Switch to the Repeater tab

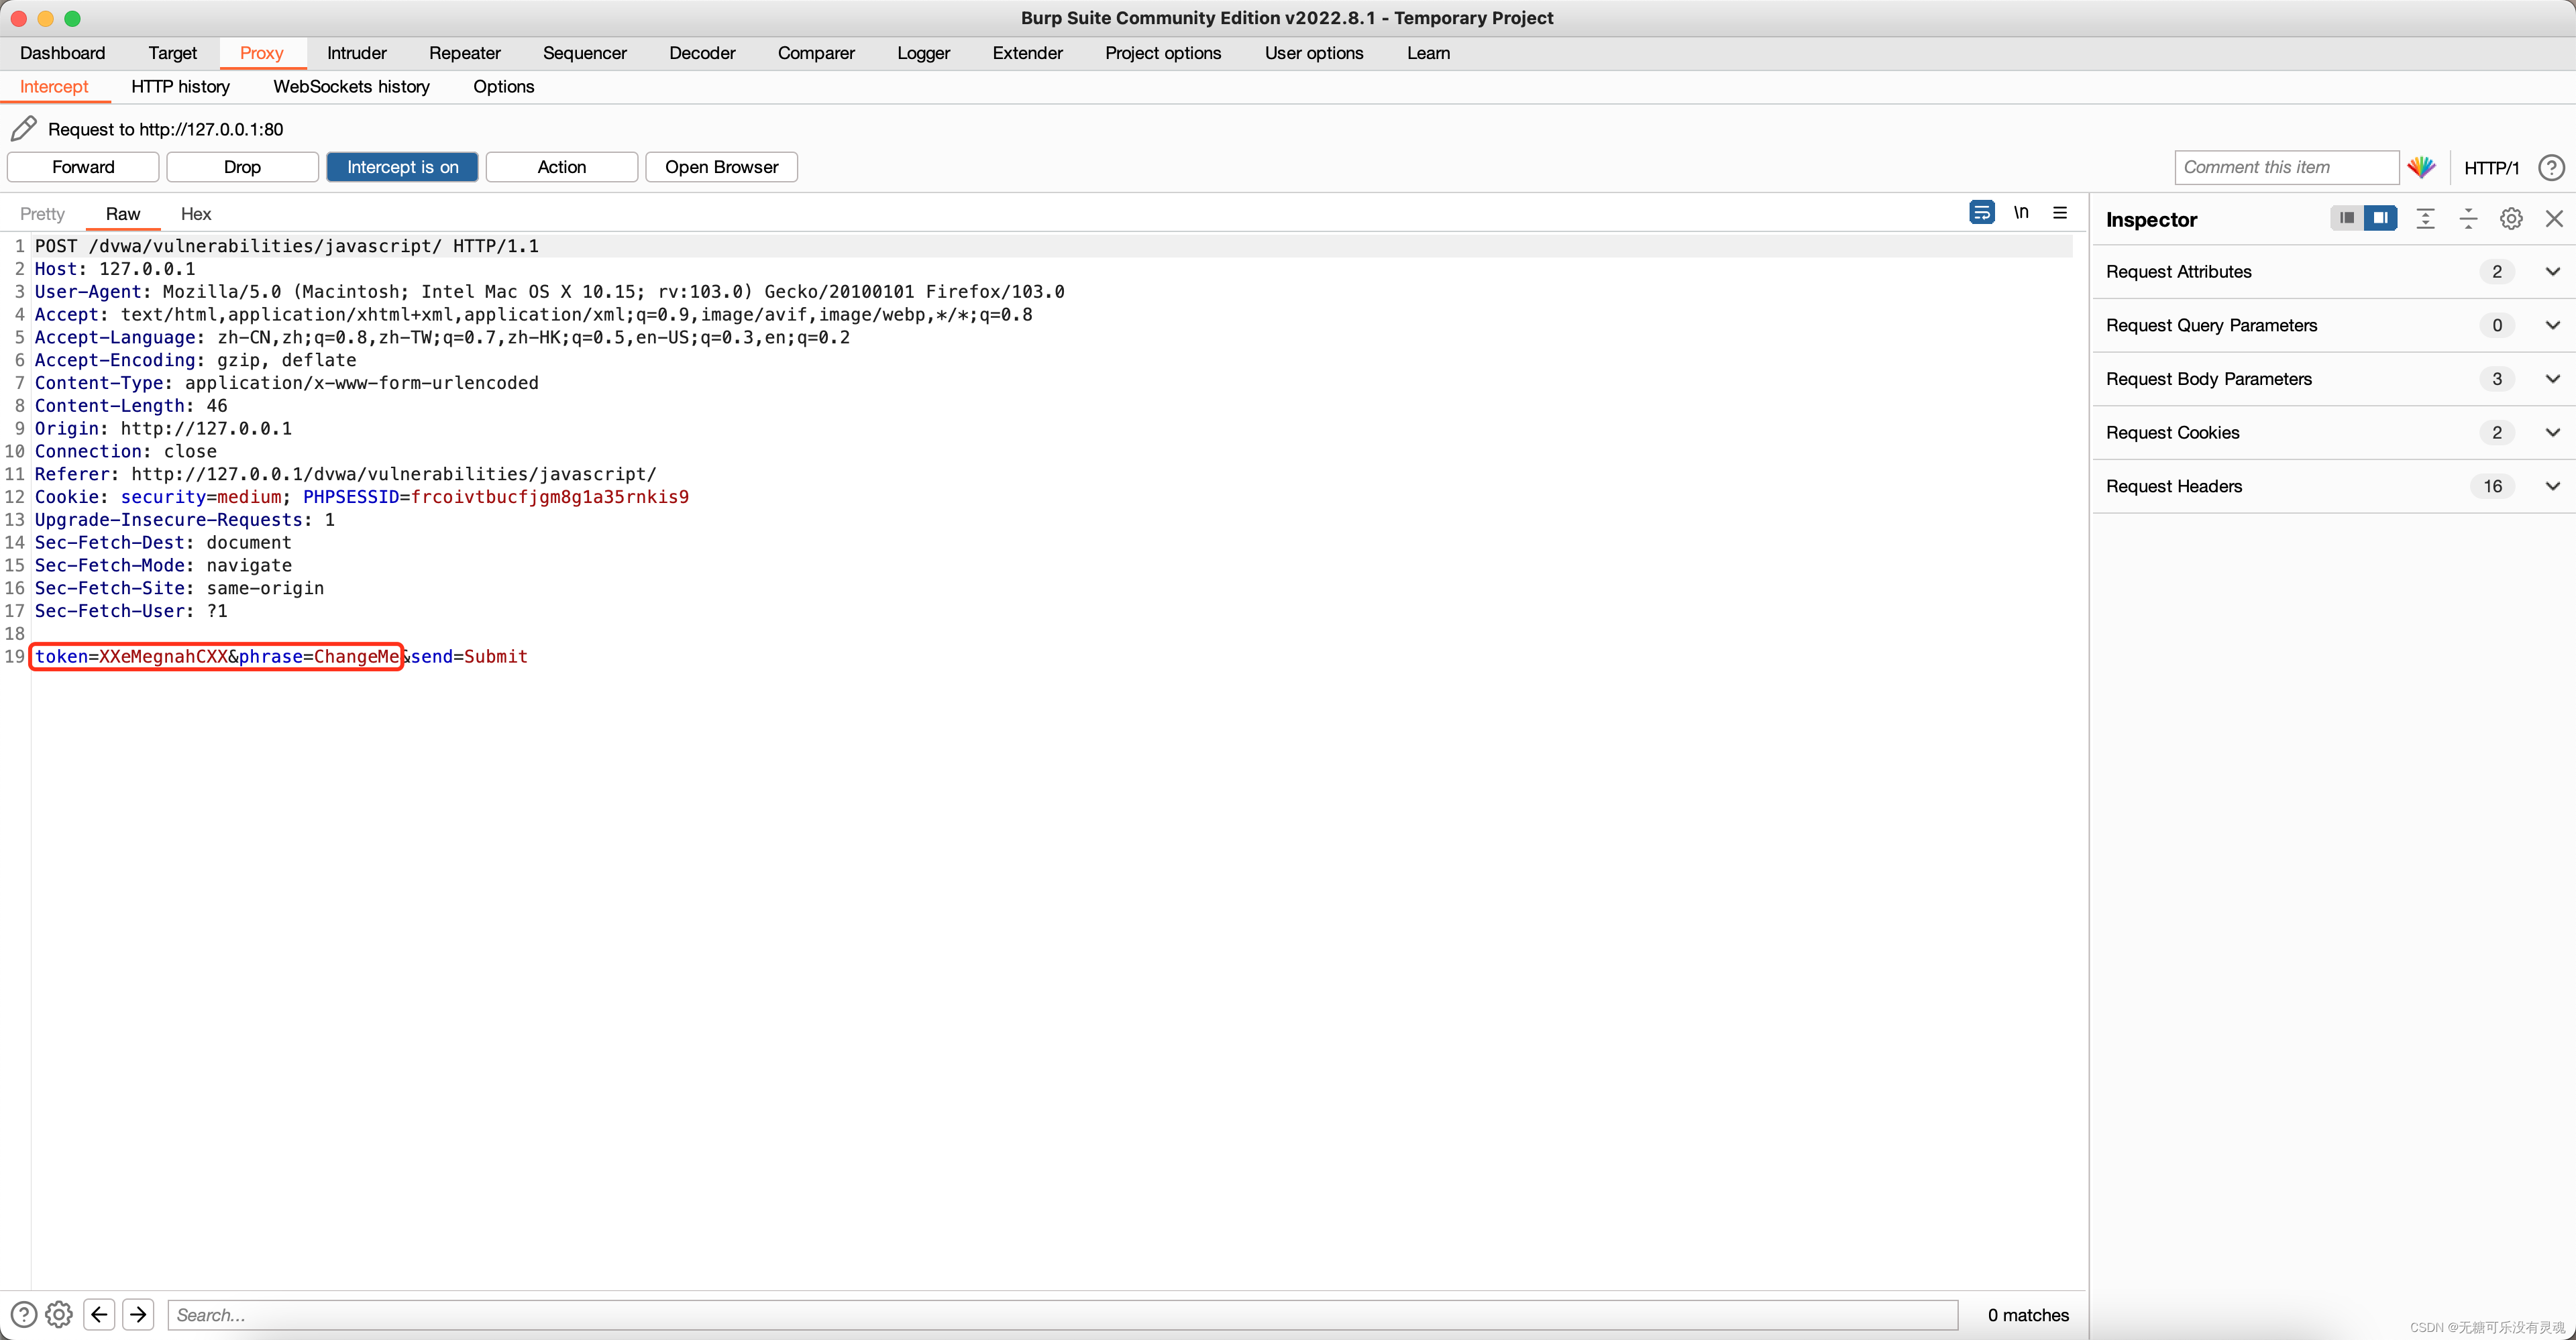(x=465, y=53)
